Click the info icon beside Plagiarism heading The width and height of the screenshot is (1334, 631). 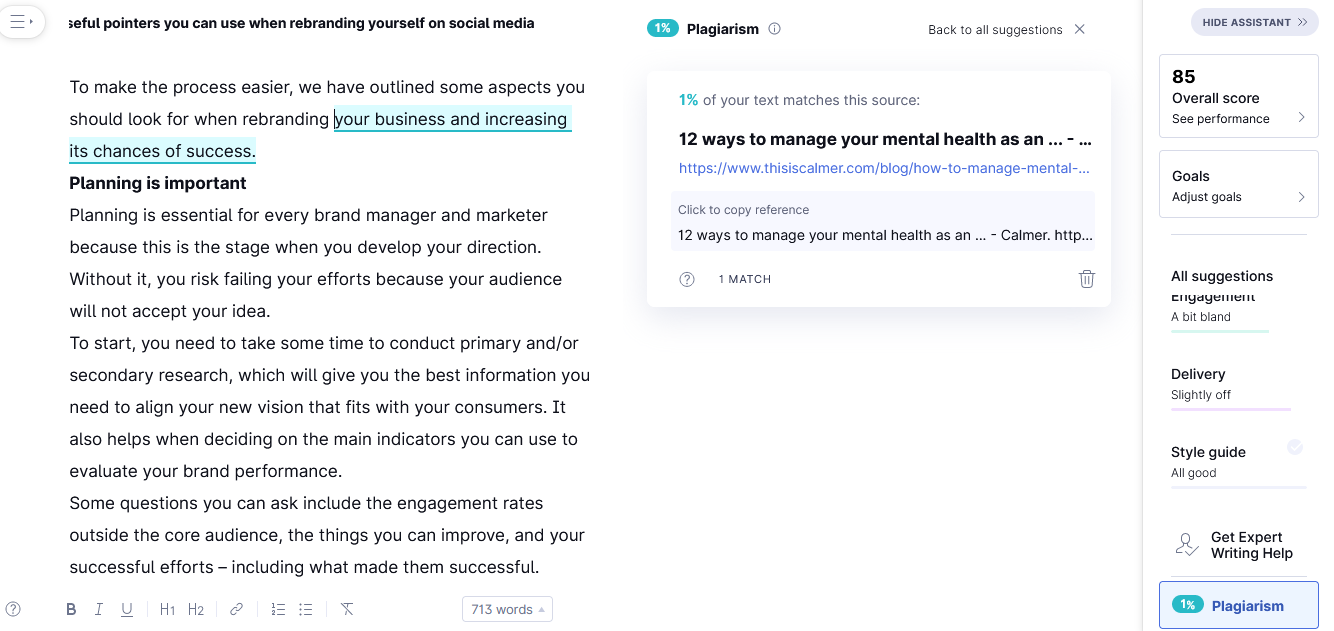(774, 29)
